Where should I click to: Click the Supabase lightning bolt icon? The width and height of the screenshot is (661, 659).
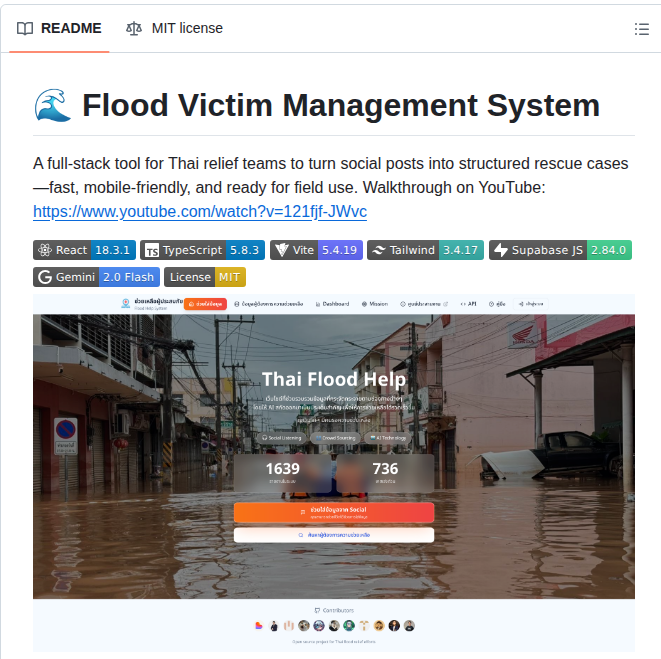pyautogui.click(x=500, y=250)
